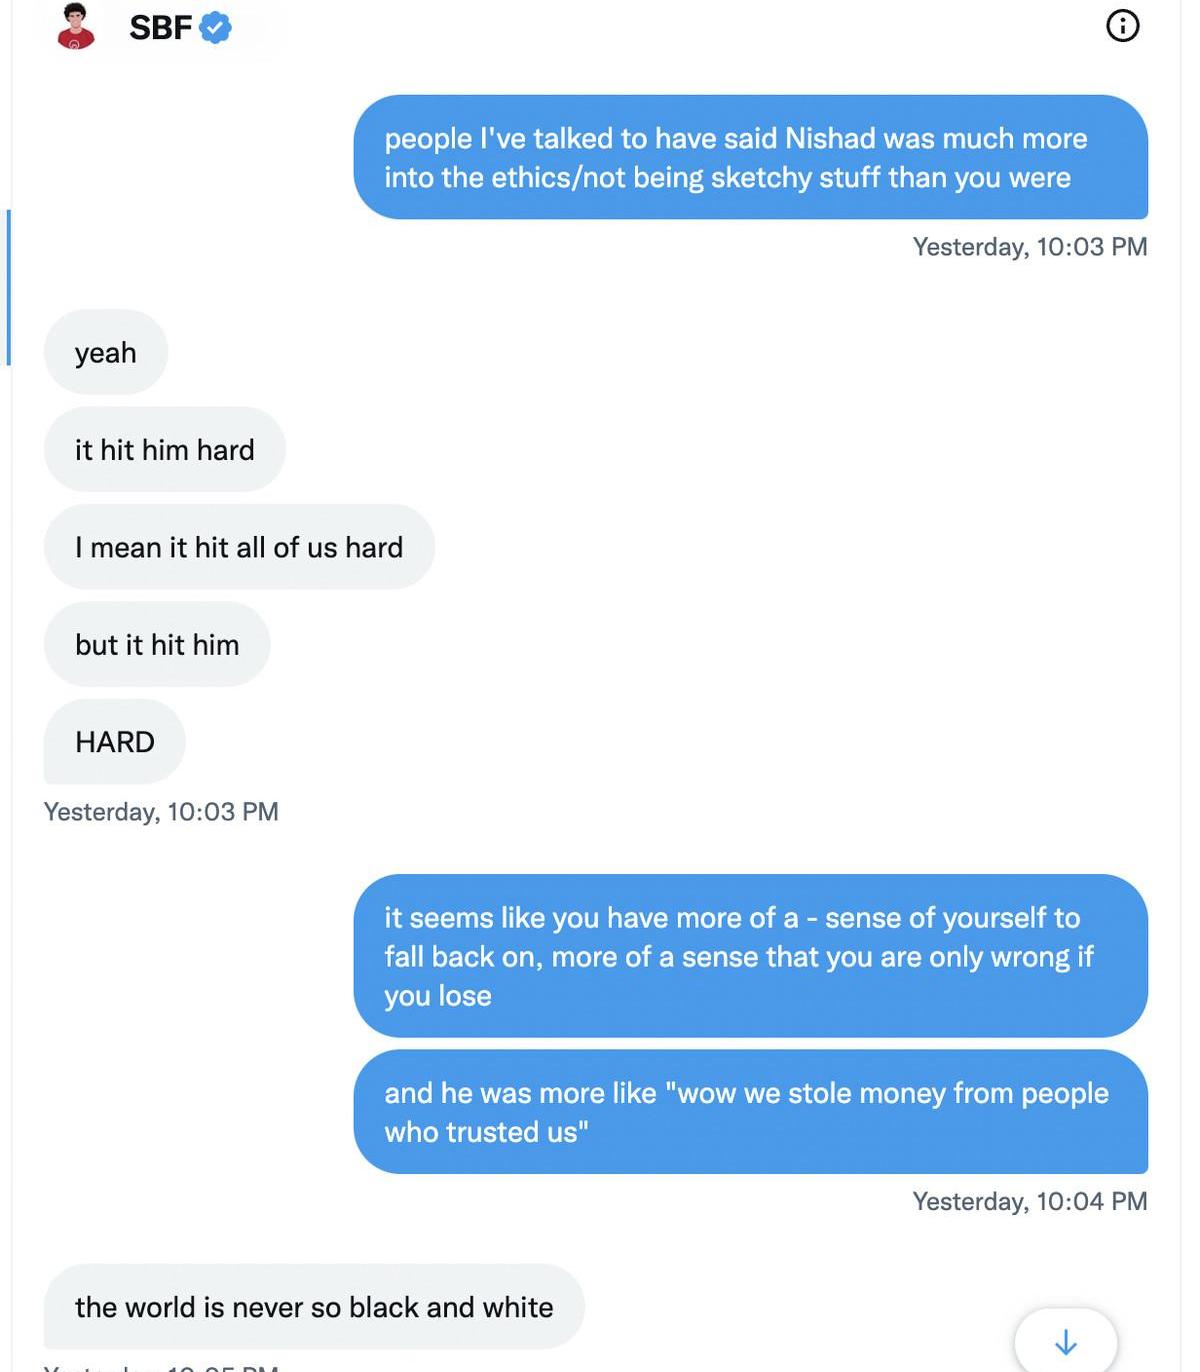Select the "wow we stole money" message
Image resolution: width=1200 pixels, height=1372 pixels.
tap(750, 1111)
